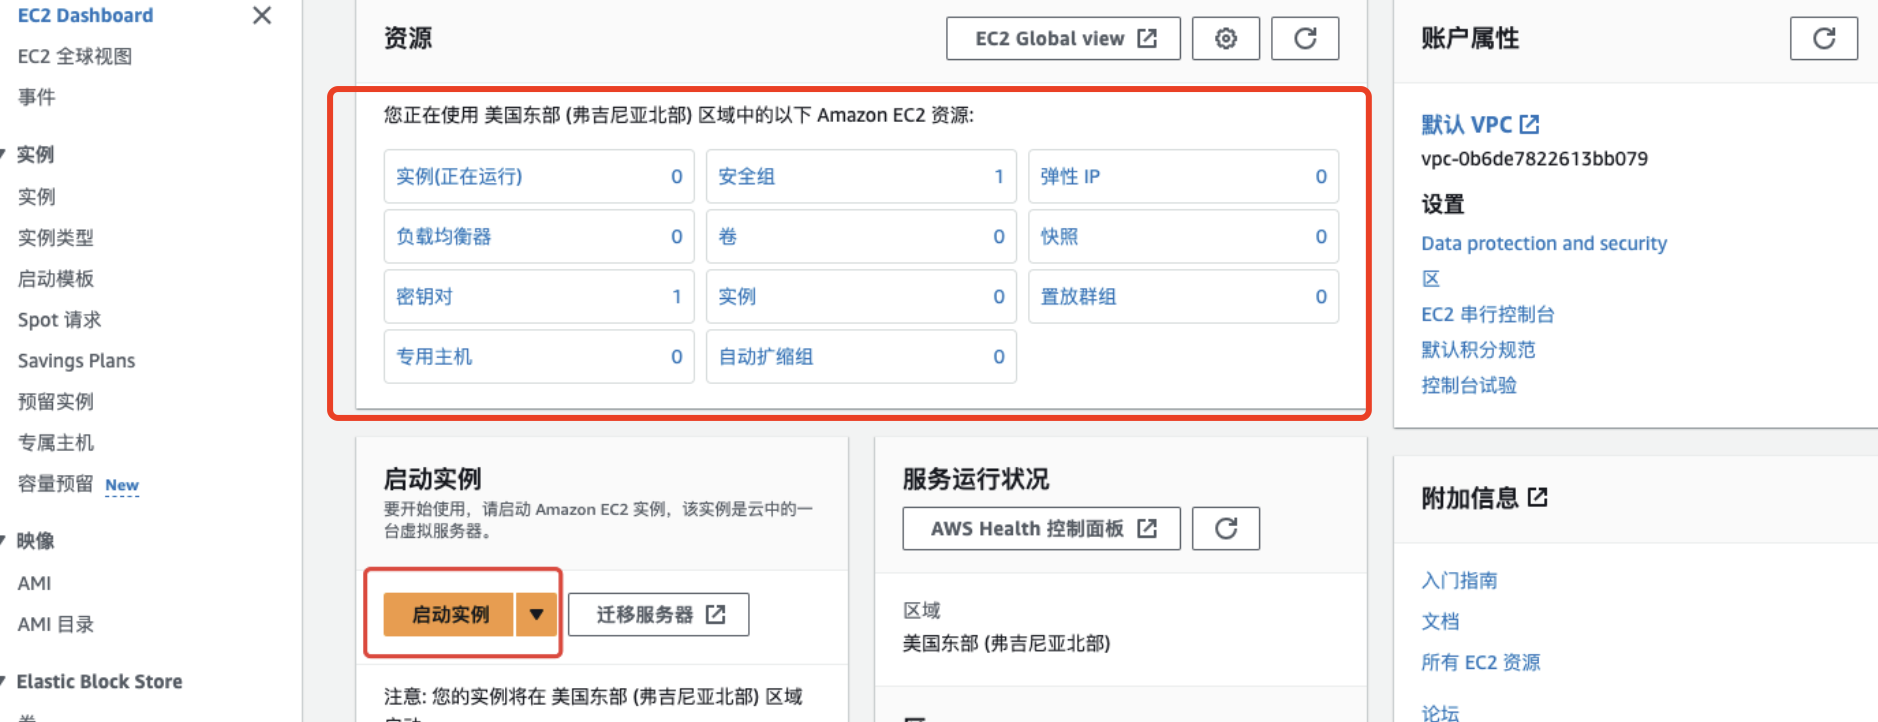1878x722 pixels.
Task: Open 所有 EC2 资源 link
Action: [x=1481, y=662]
